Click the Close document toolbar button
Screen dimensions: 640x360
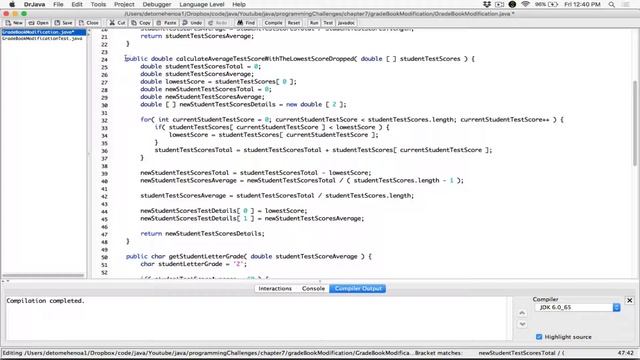click(x=89, y=23)
